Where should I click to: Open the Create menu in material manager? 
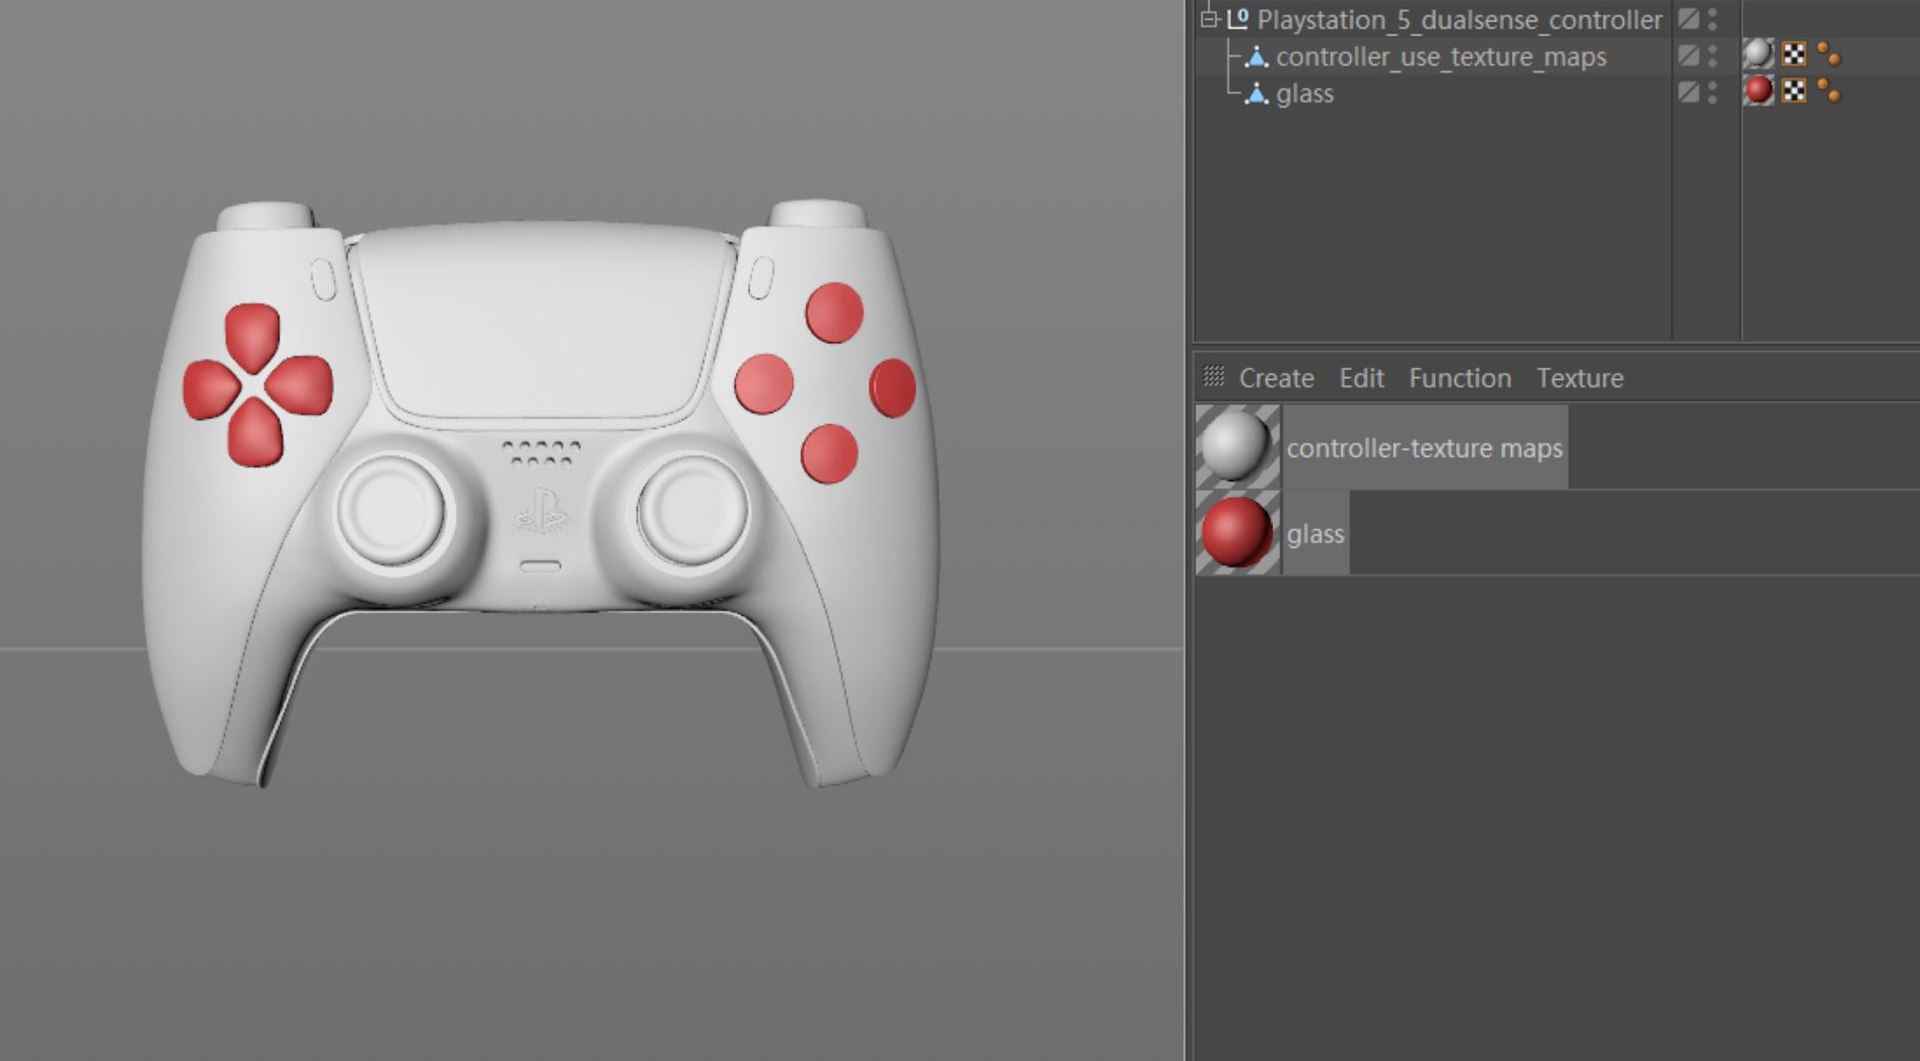1276,378
